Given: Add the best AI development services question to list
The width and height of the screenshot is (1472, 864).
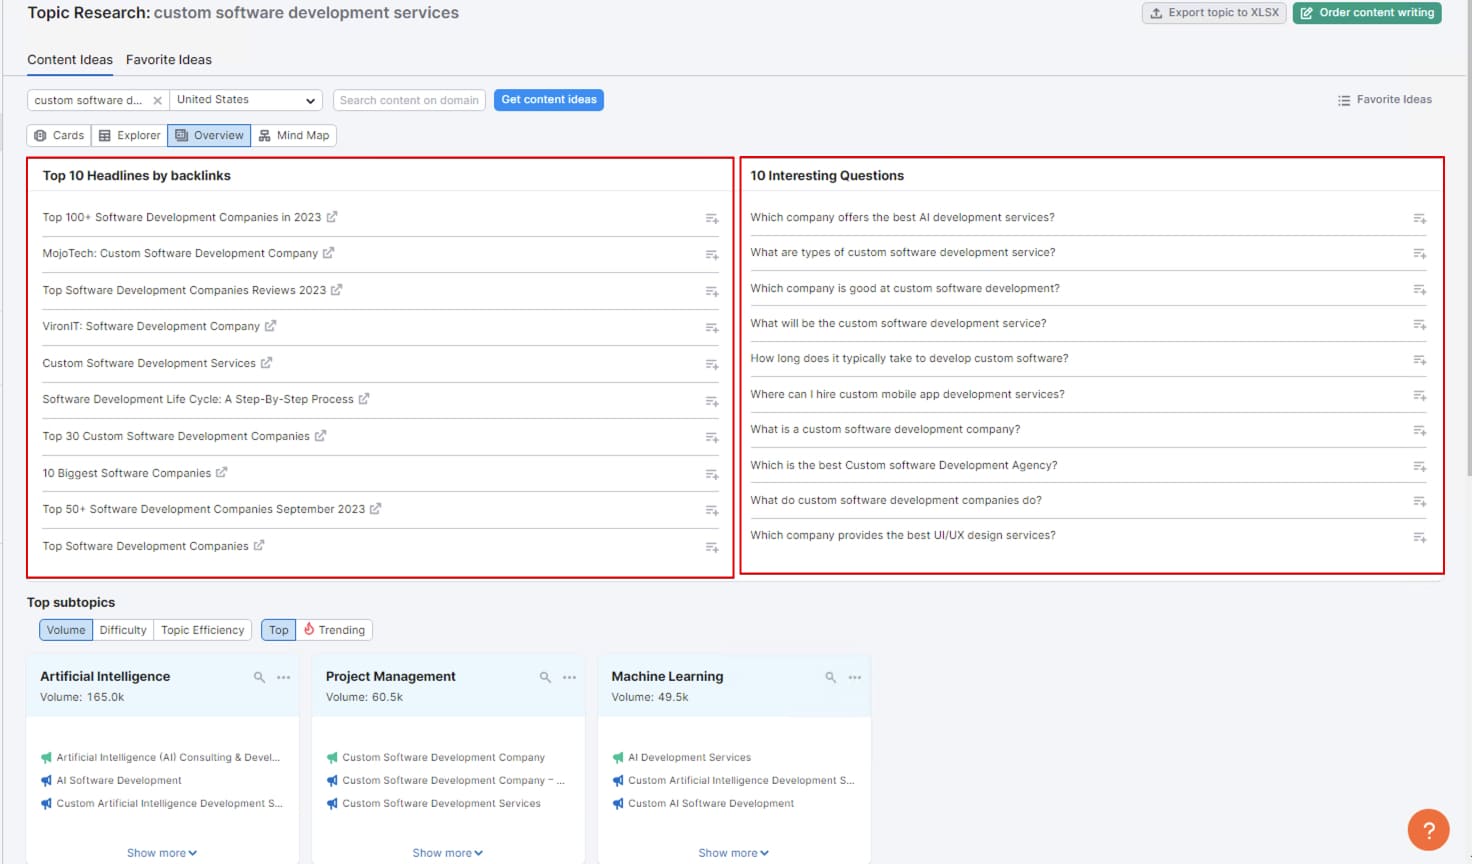Looking at the screenshot, I should (x=1419, y=218).
